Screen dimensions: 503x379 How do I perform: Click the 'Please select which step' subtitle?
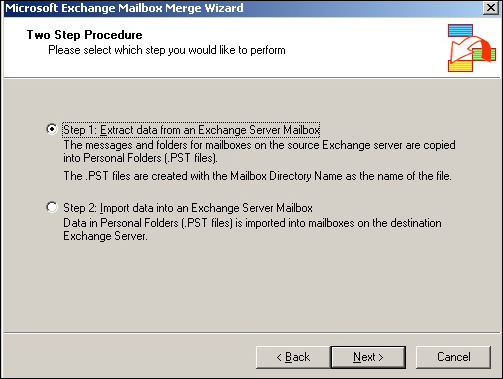(167, 50)
